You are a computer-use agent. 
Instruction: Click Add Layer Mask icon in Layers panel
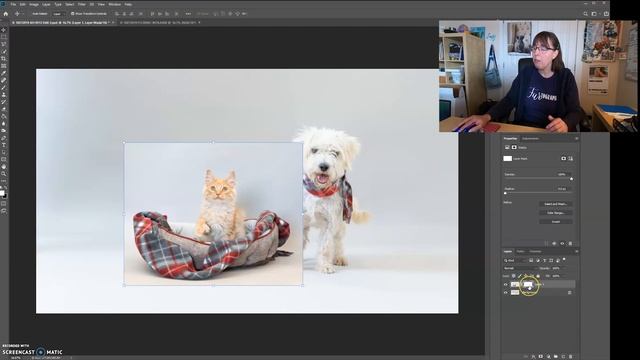(x=541, y=356)
